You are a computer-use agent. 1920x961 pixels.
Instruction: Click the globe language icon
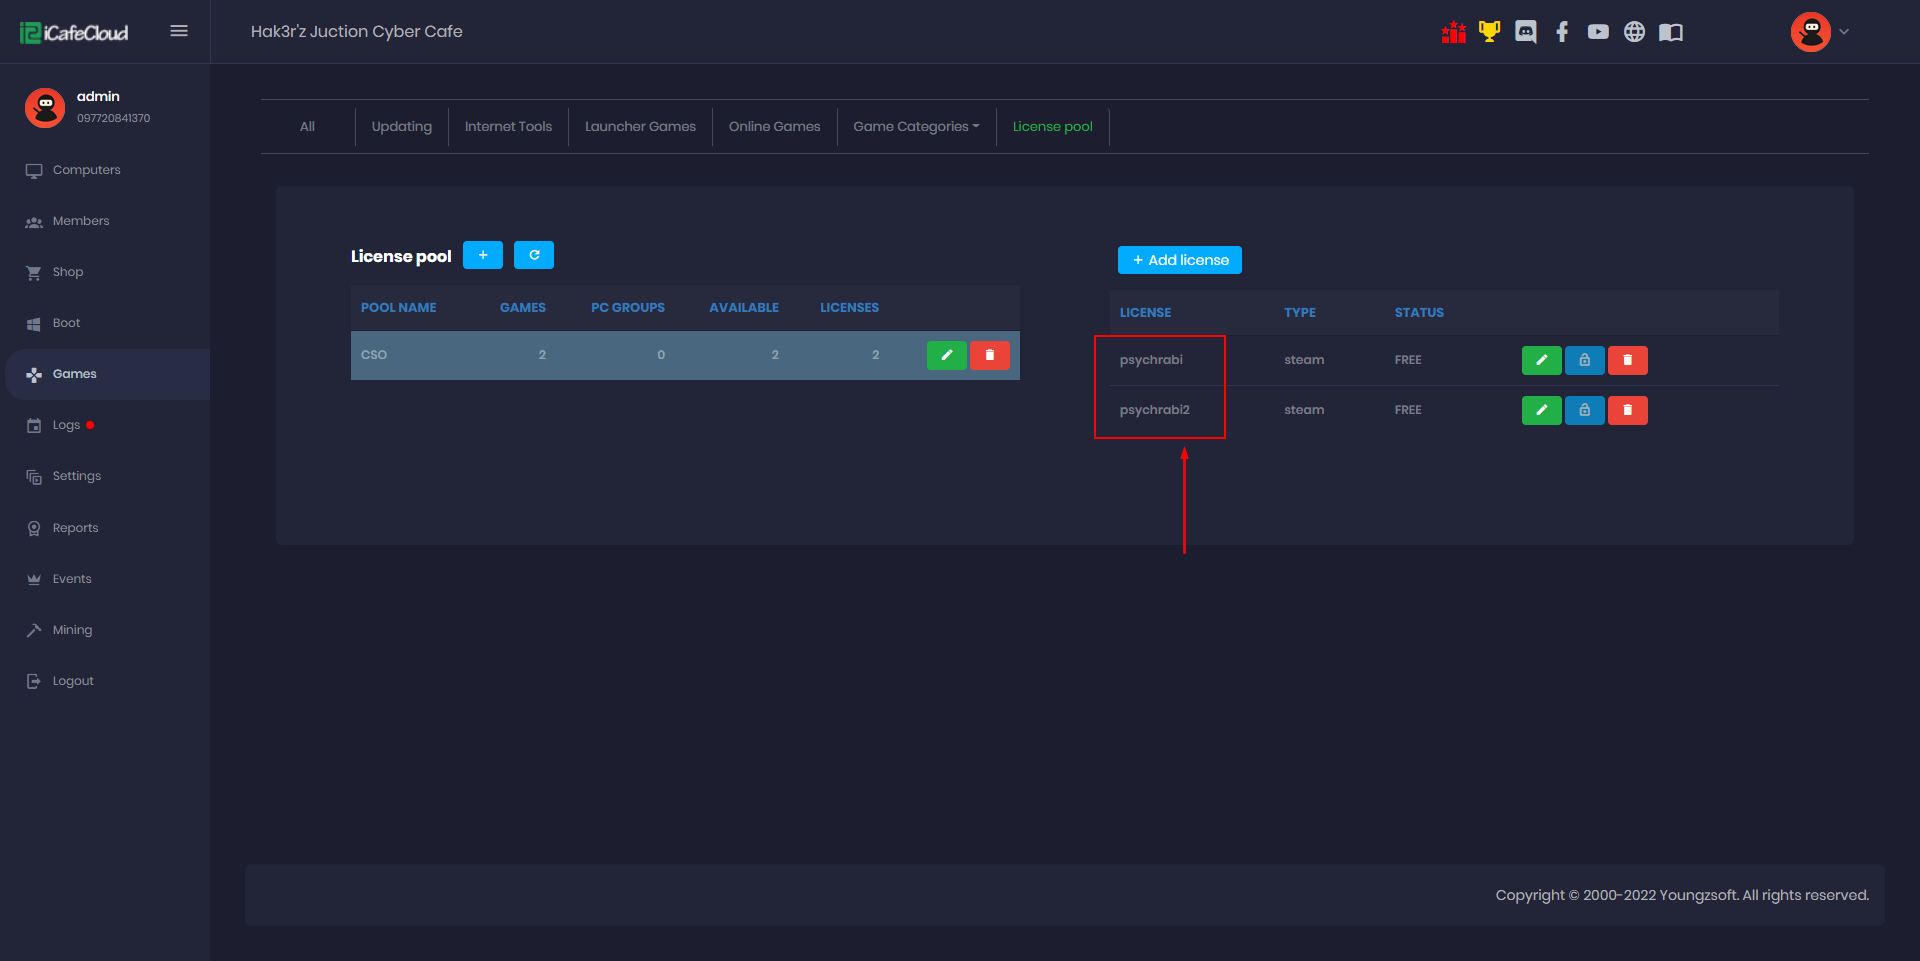(x=1634, y=32)
